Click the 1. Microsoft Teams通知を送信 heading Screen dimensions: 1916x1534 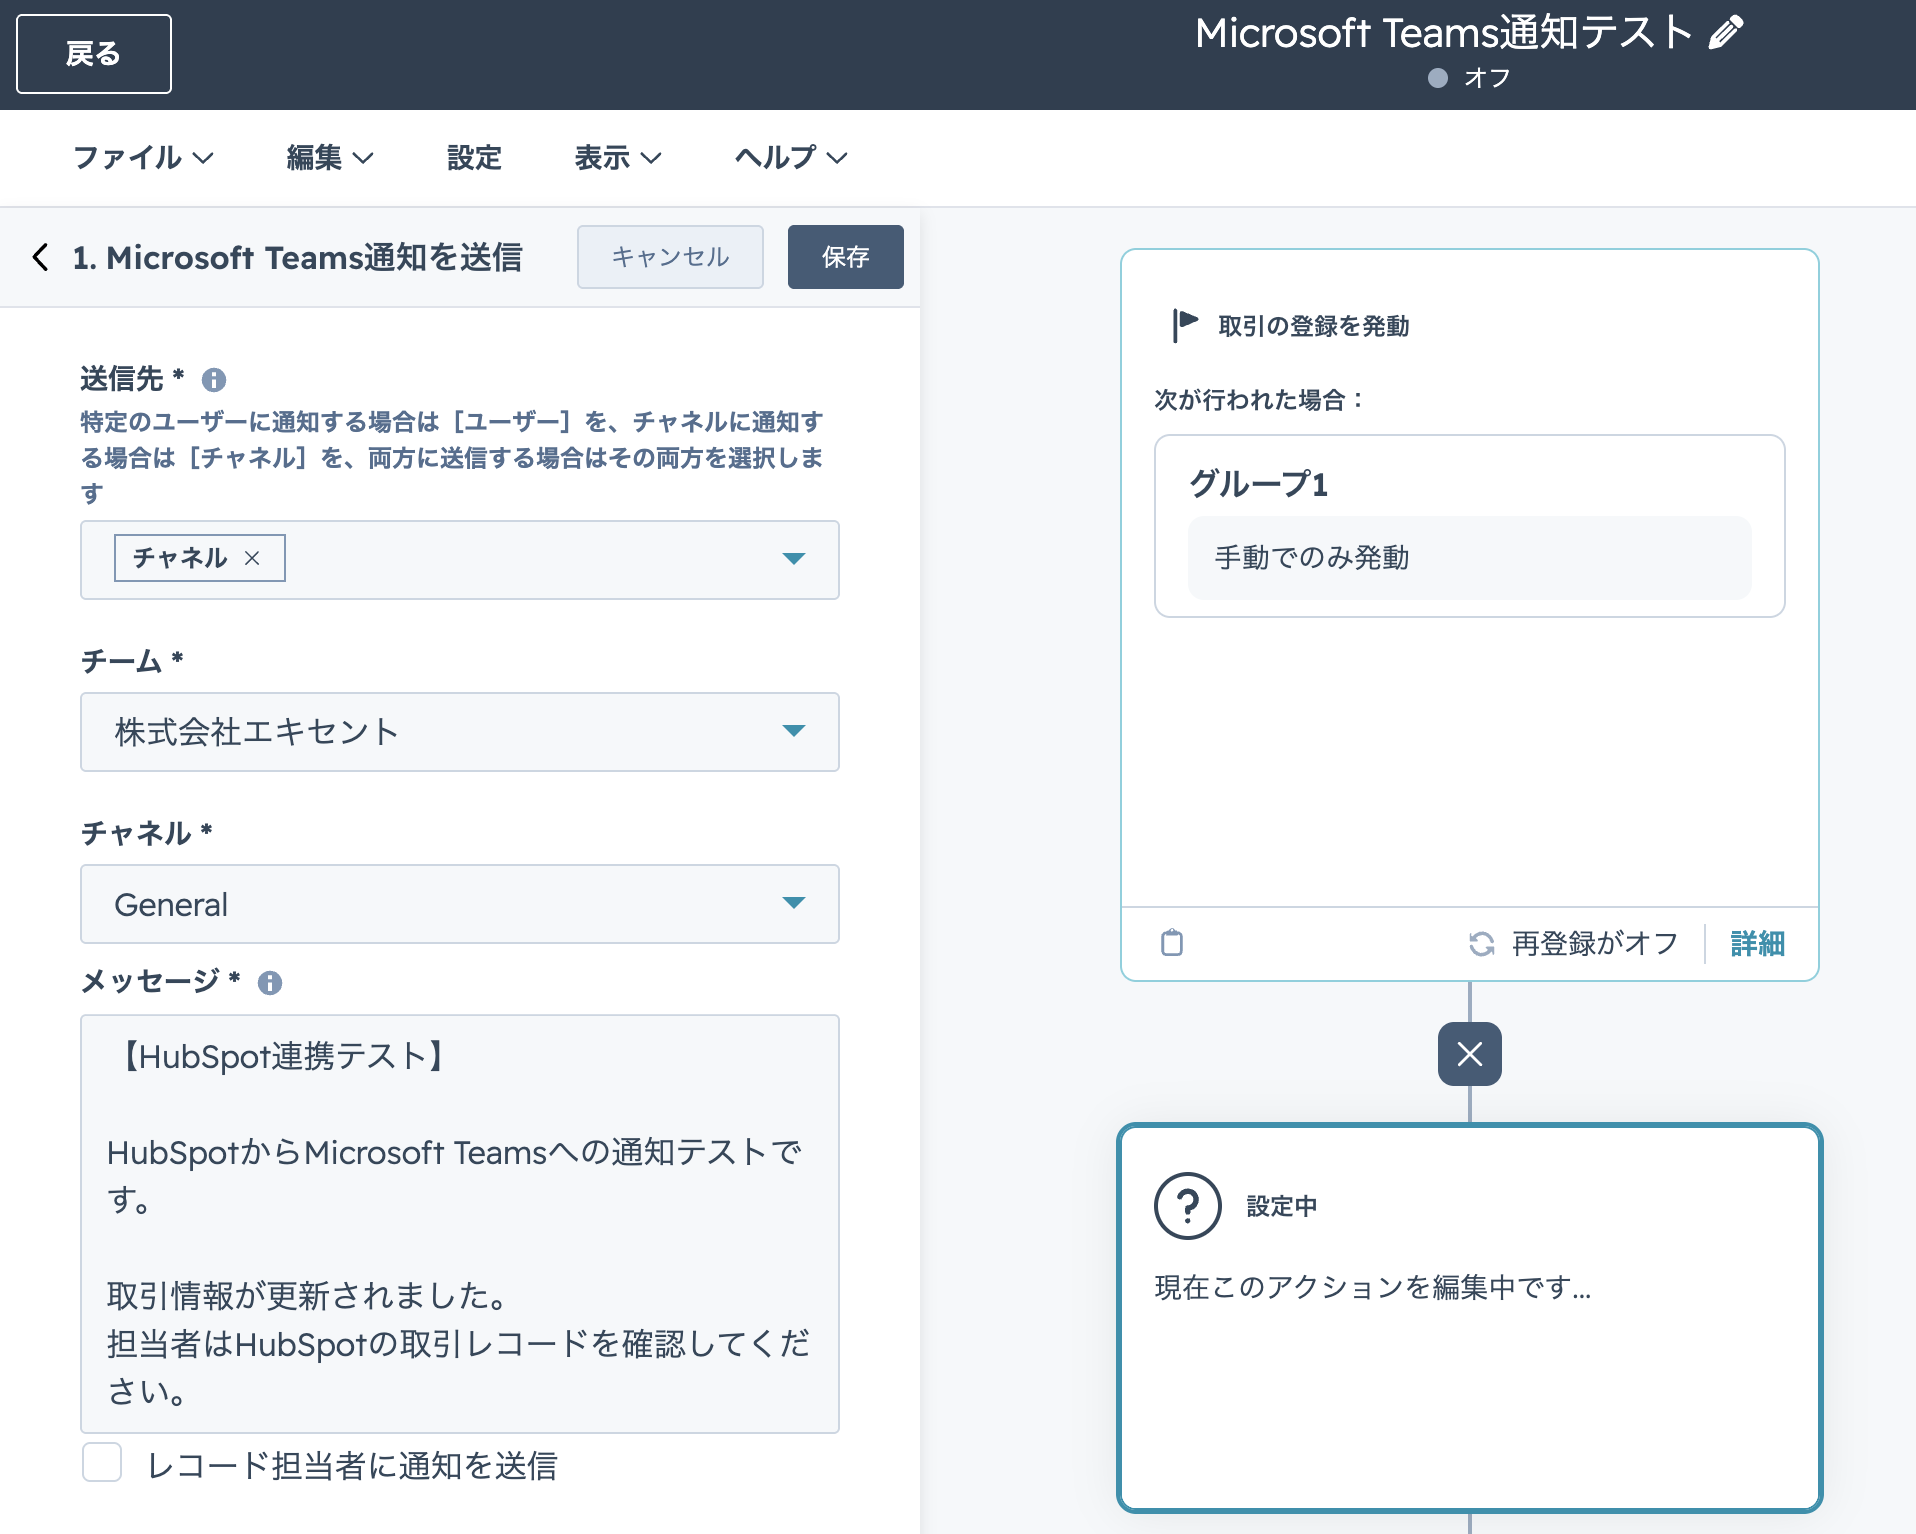click(298, 257)
